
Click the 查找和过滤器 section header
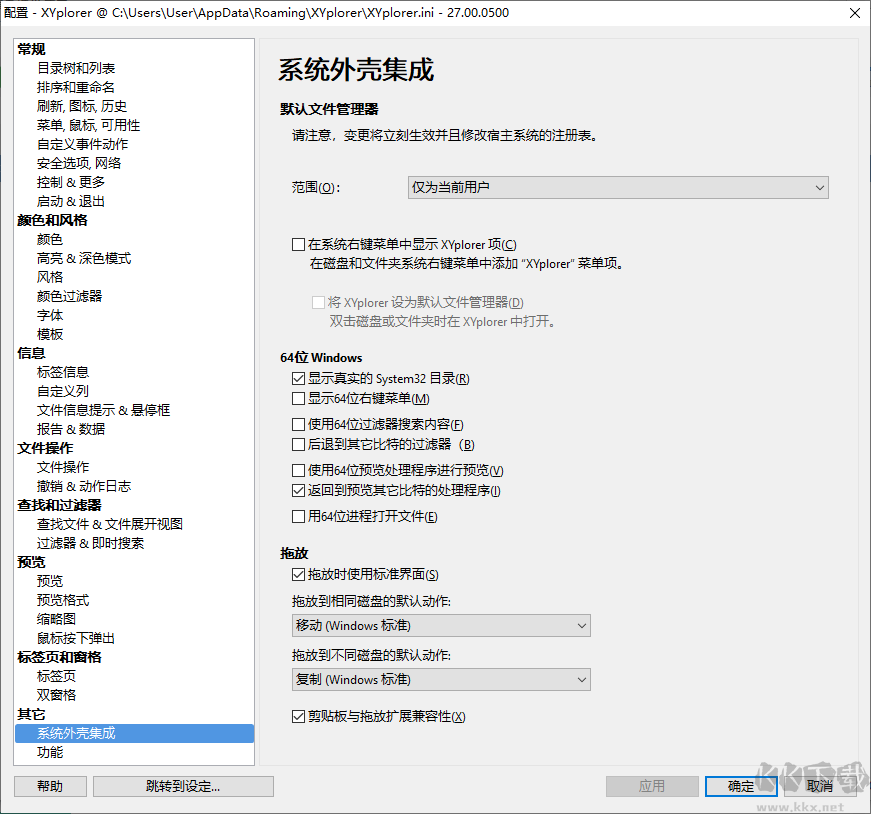point(59,505)
